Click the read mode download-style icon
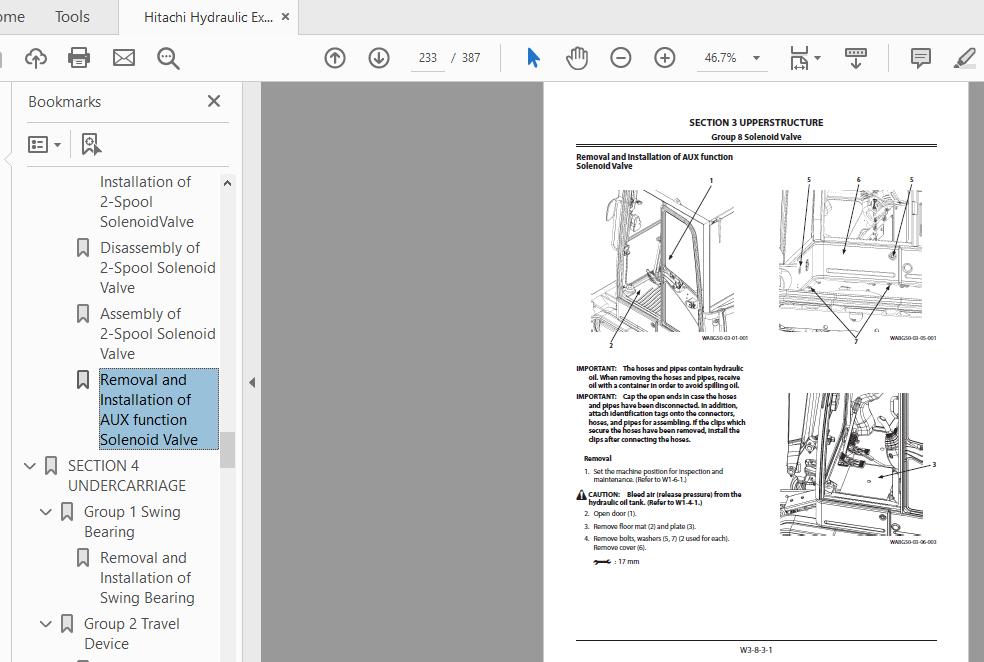The image size is (984, 662). pyautogui.click(x=855, y=58)
